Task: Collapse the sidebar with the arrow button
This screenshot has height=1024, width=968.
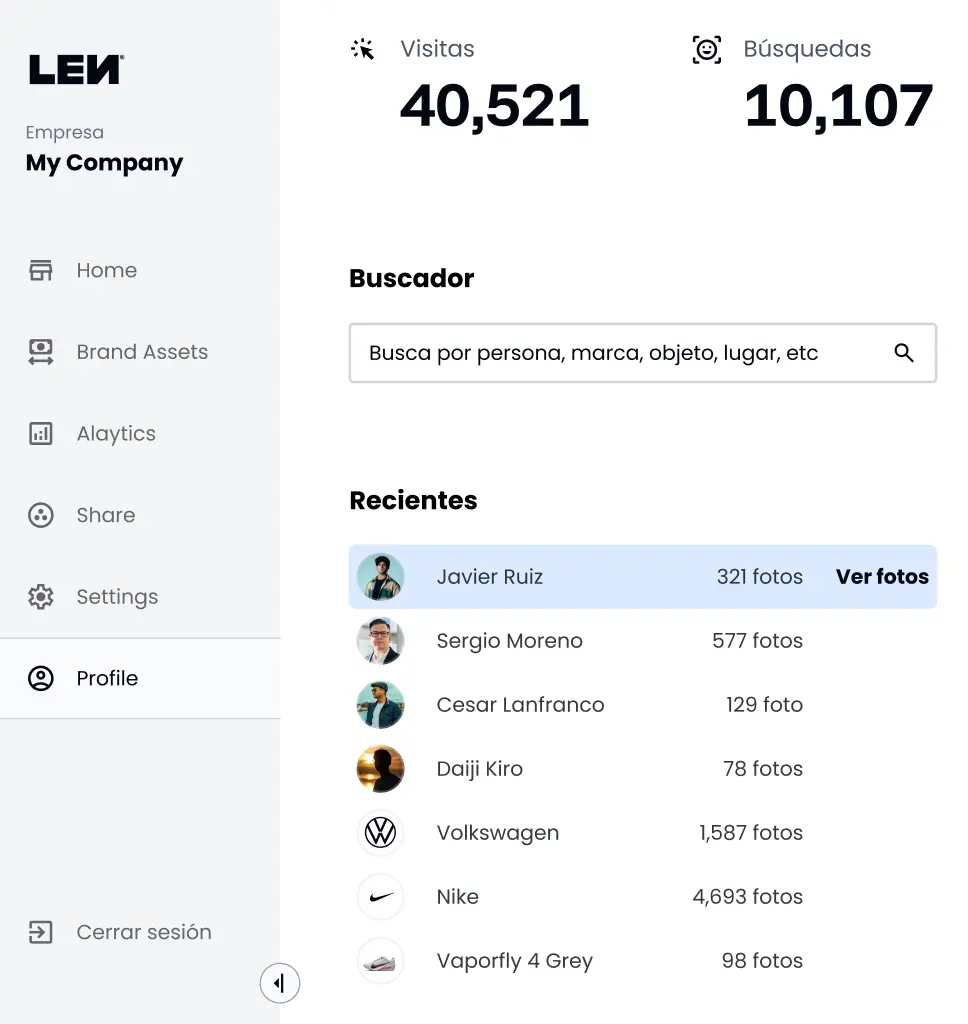Action: tap(280, 983)
